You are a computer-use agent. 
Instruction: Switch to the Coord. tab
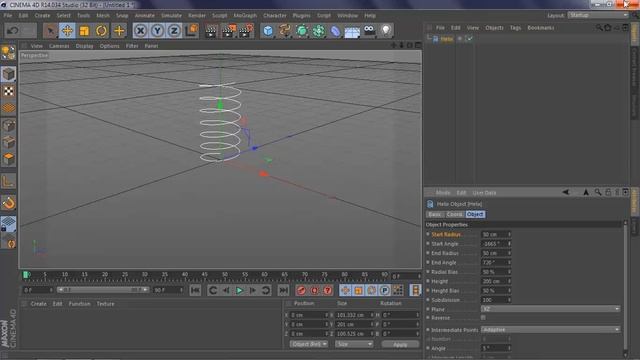point(455,214)
